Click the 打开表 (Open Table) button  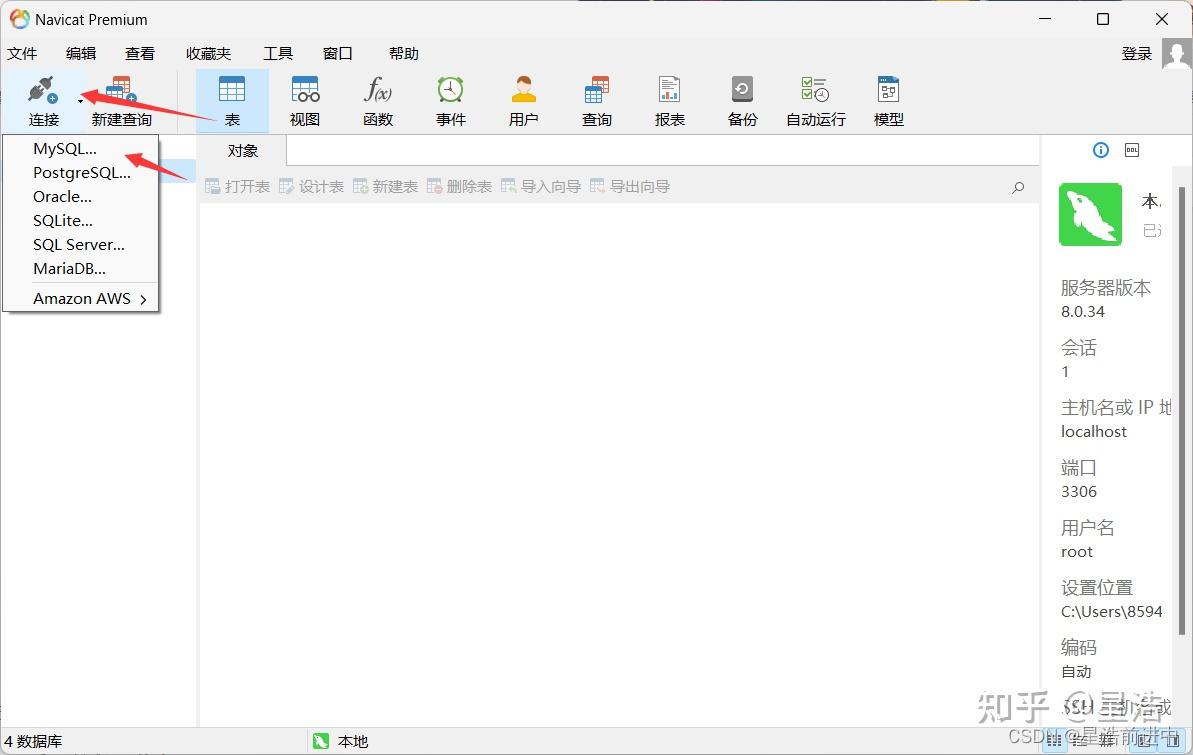(x=237, y=186)
